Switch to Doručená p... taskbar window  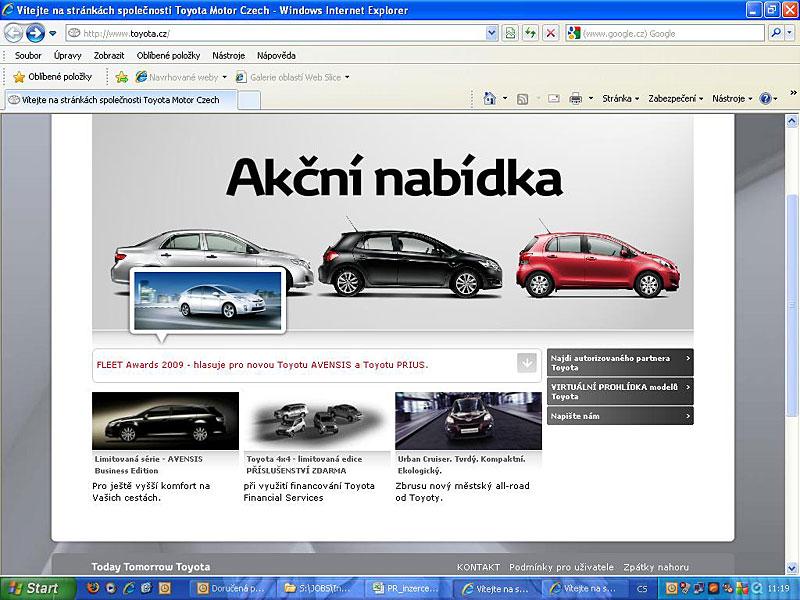[233, 589]
